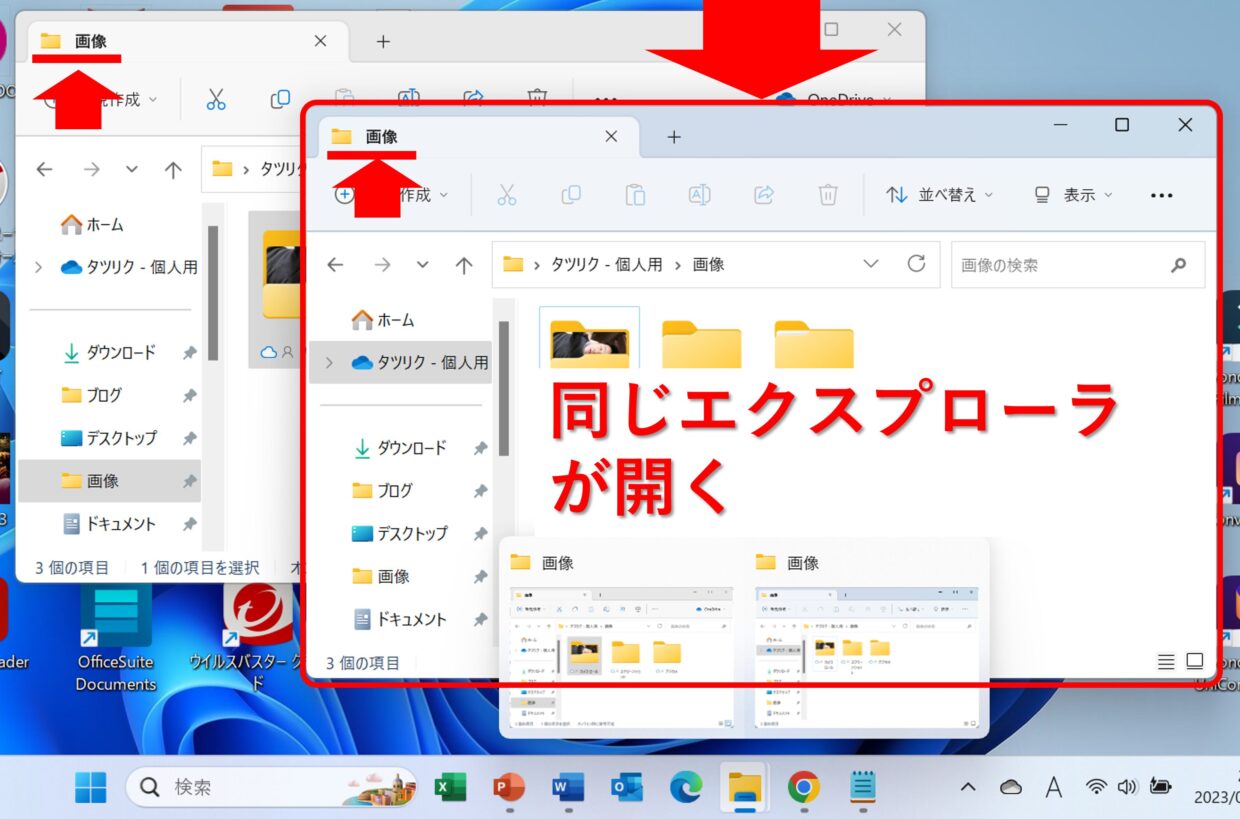The height and width of the screenshot is (819, 1240).
Task: Expand タツリク - 個人用 tree arrow in back window
Action: [38, 268]
